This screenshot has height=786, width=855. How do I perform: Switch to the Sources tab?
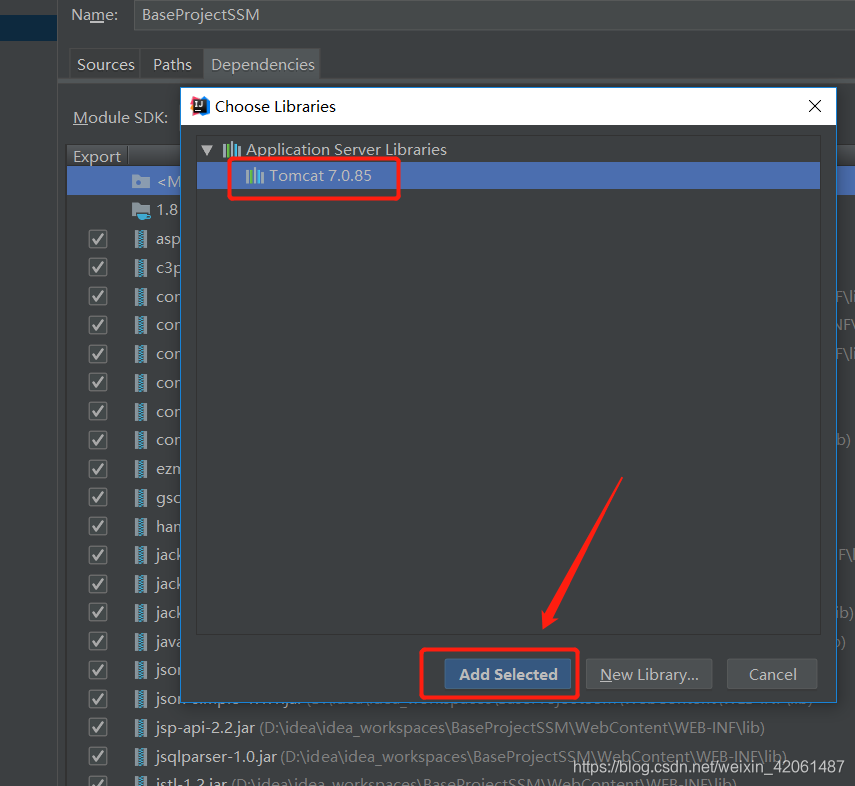point(105,64)
